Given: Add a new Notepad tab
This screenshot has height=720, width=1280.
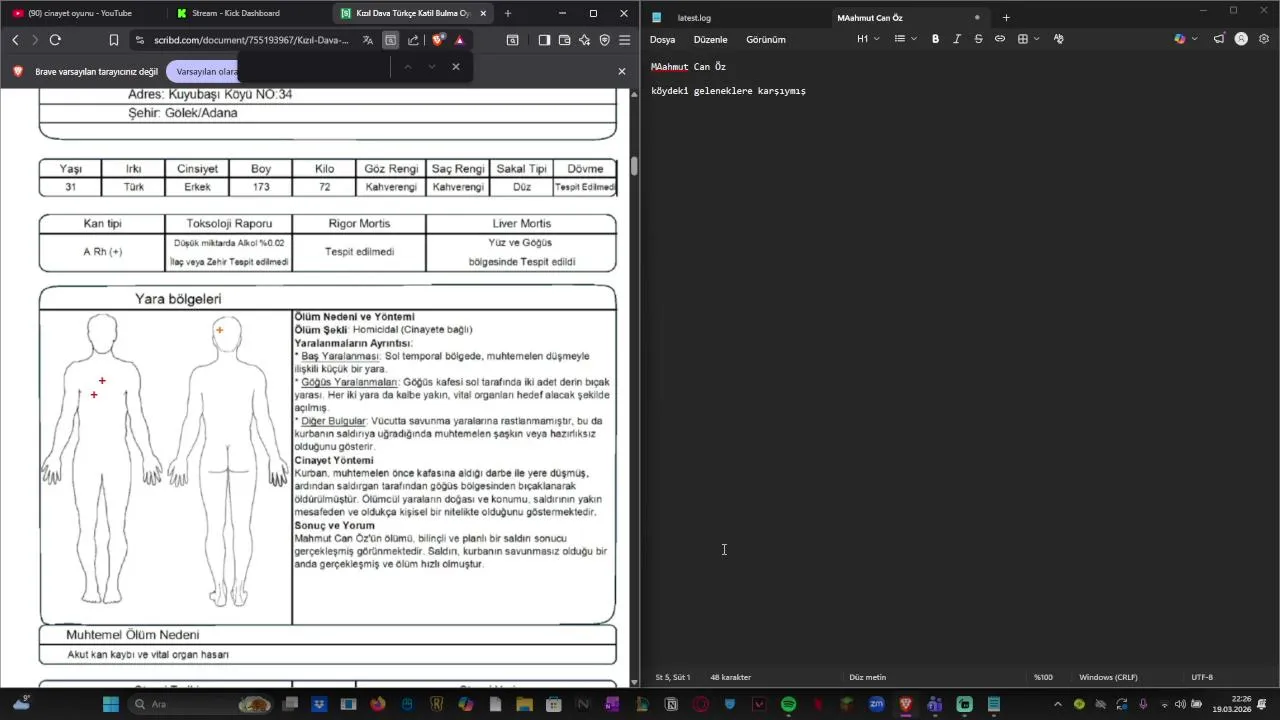Looking at the screenshot, I should [x=1006, y=17].
